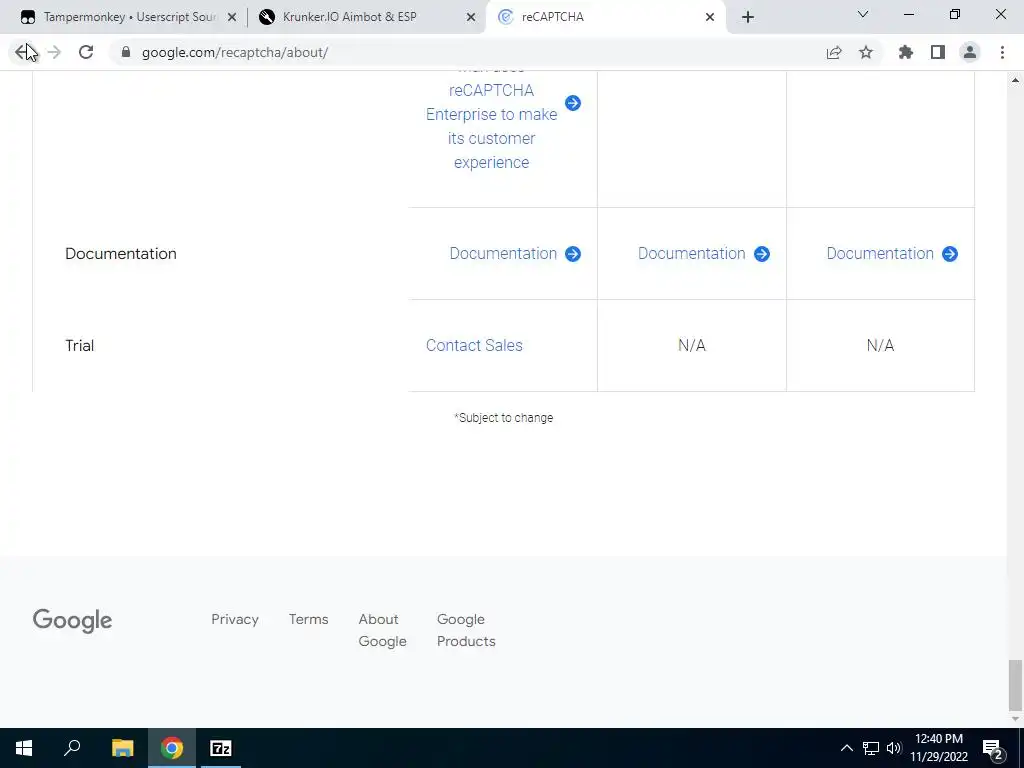Click arrow icon of first Documentation link

click(573, 254)
